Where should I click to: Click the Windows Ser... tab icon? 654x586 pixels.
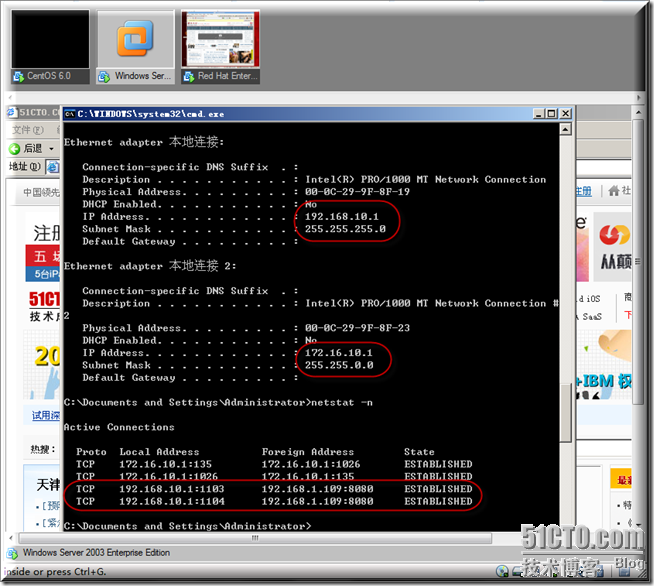[104, 76]
